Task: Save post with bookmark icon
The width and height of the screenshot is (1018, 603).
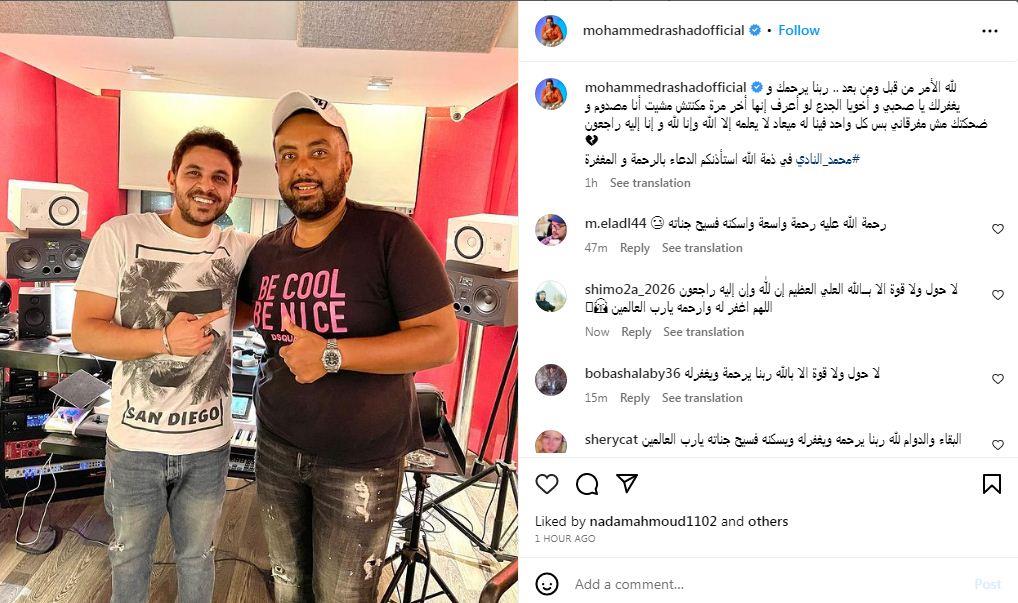Action: [991, 484]
